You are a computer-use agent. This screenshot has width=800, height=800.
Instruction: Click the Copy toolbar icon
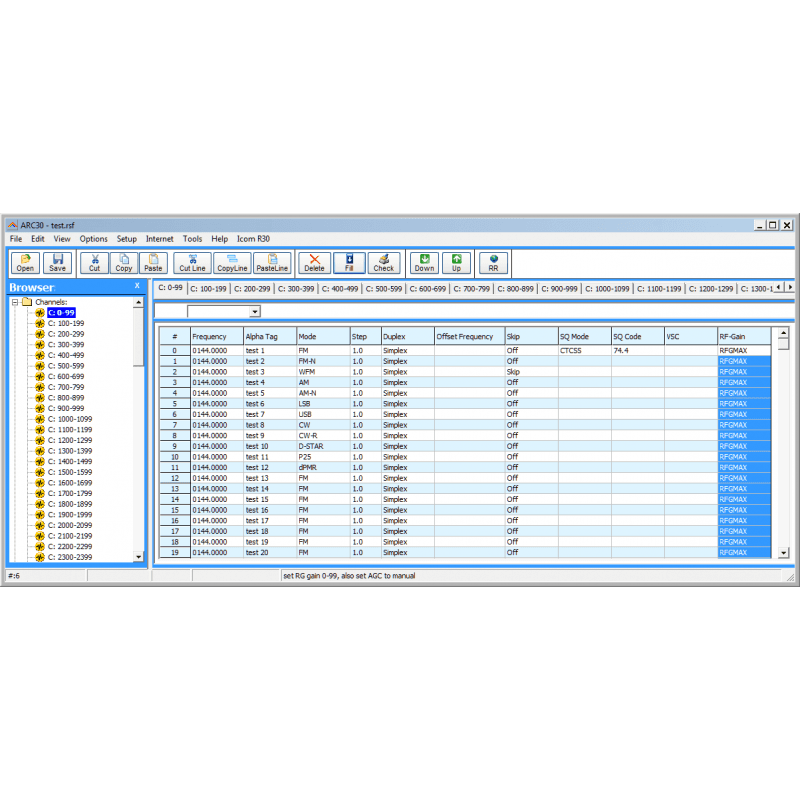click(123, 263)
